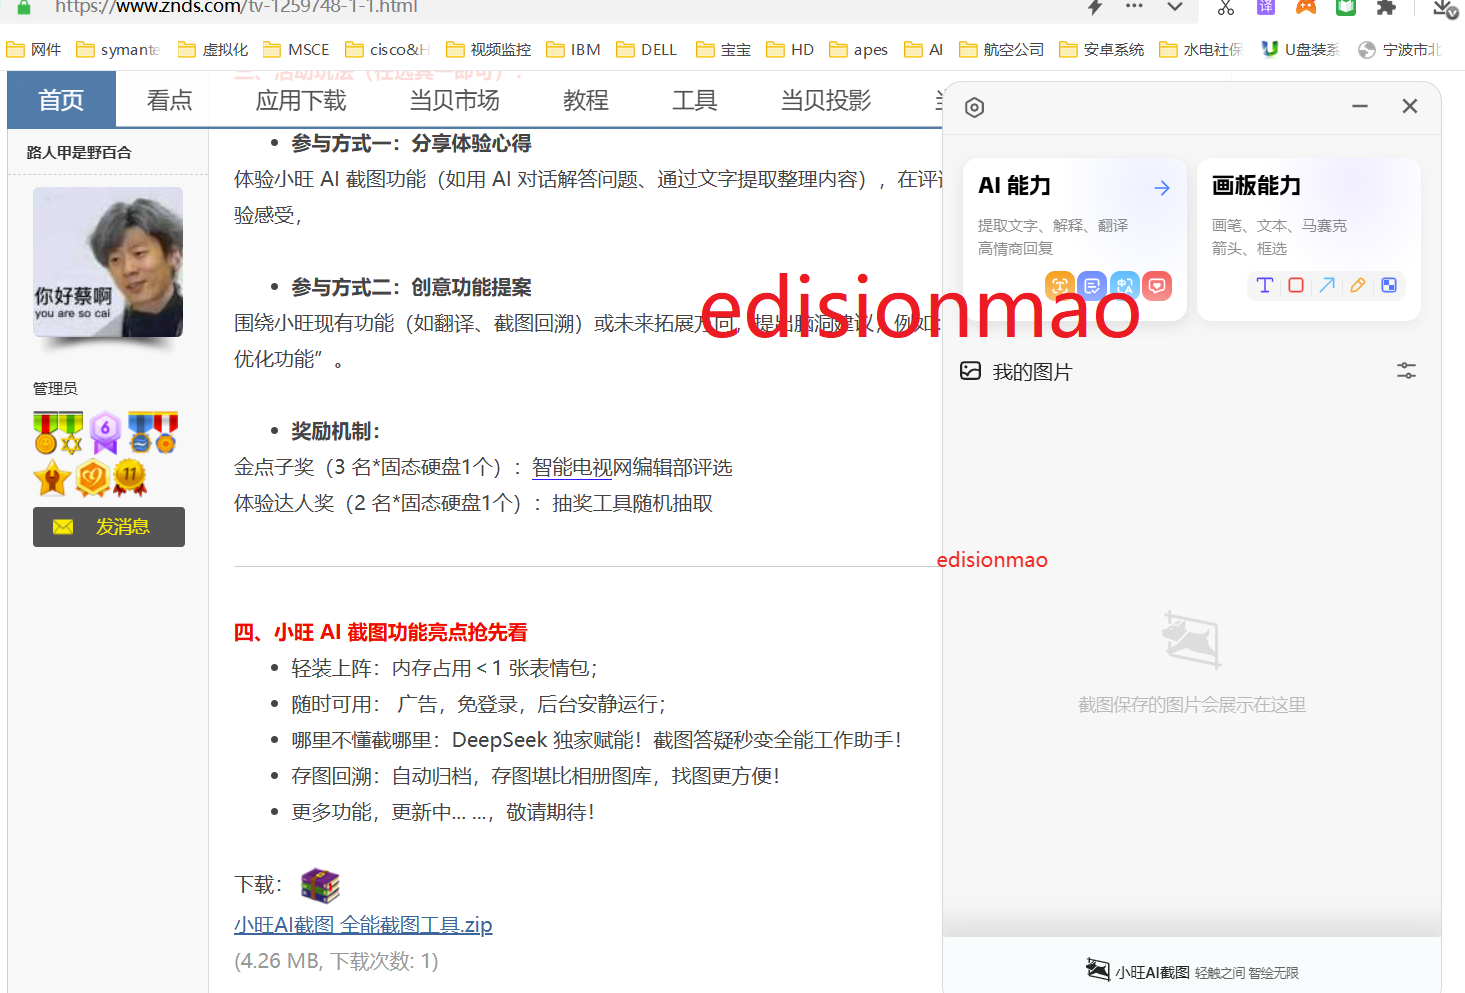1465x993 pixels.
Task: Switch to the 看点 nav tab
Action: click(169, 100)
